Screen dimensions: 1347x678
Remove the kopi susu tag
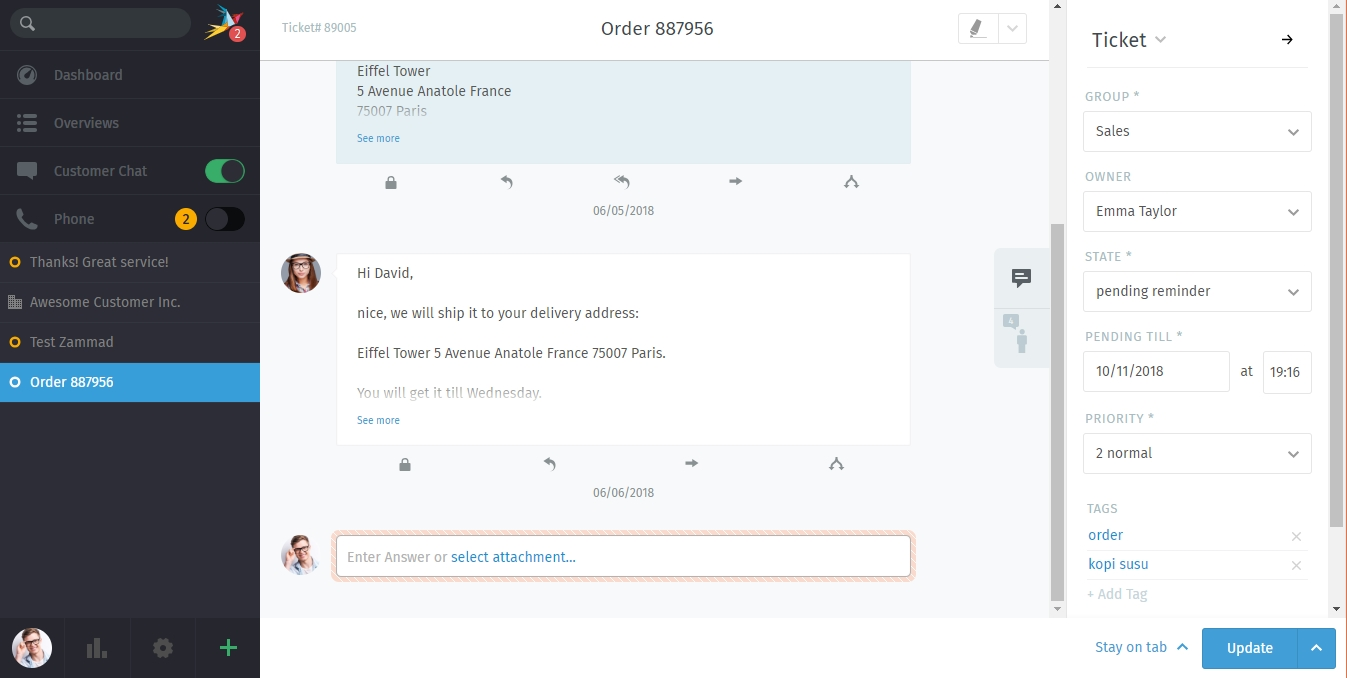pos(1296,566)
